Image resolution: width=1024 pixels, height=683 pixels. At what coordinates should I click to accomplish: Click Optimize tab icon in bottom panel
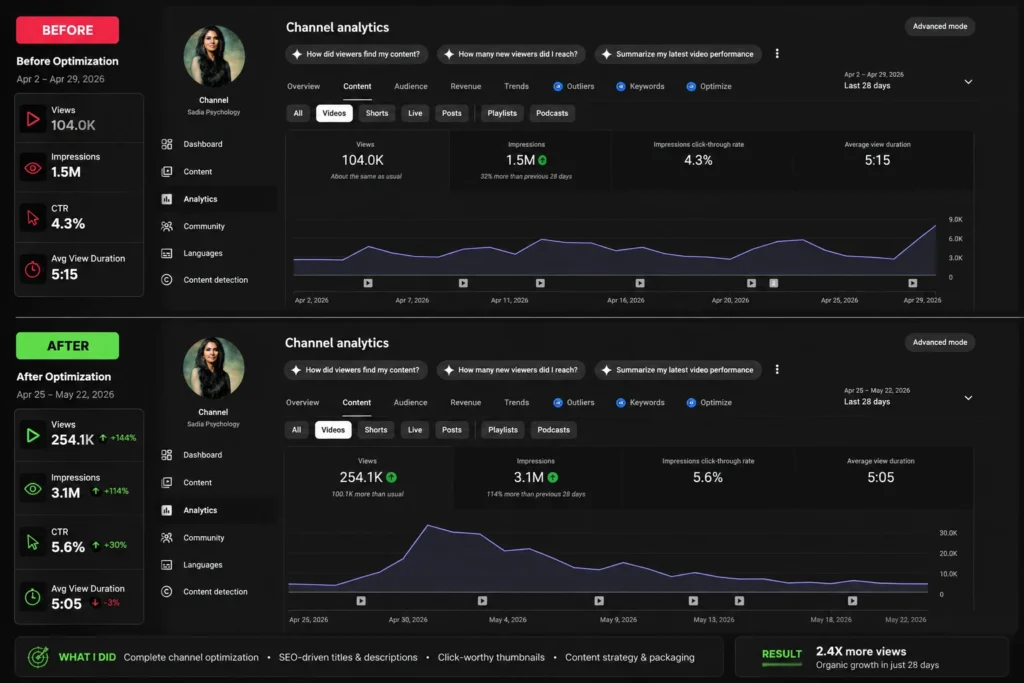point(691,403)
